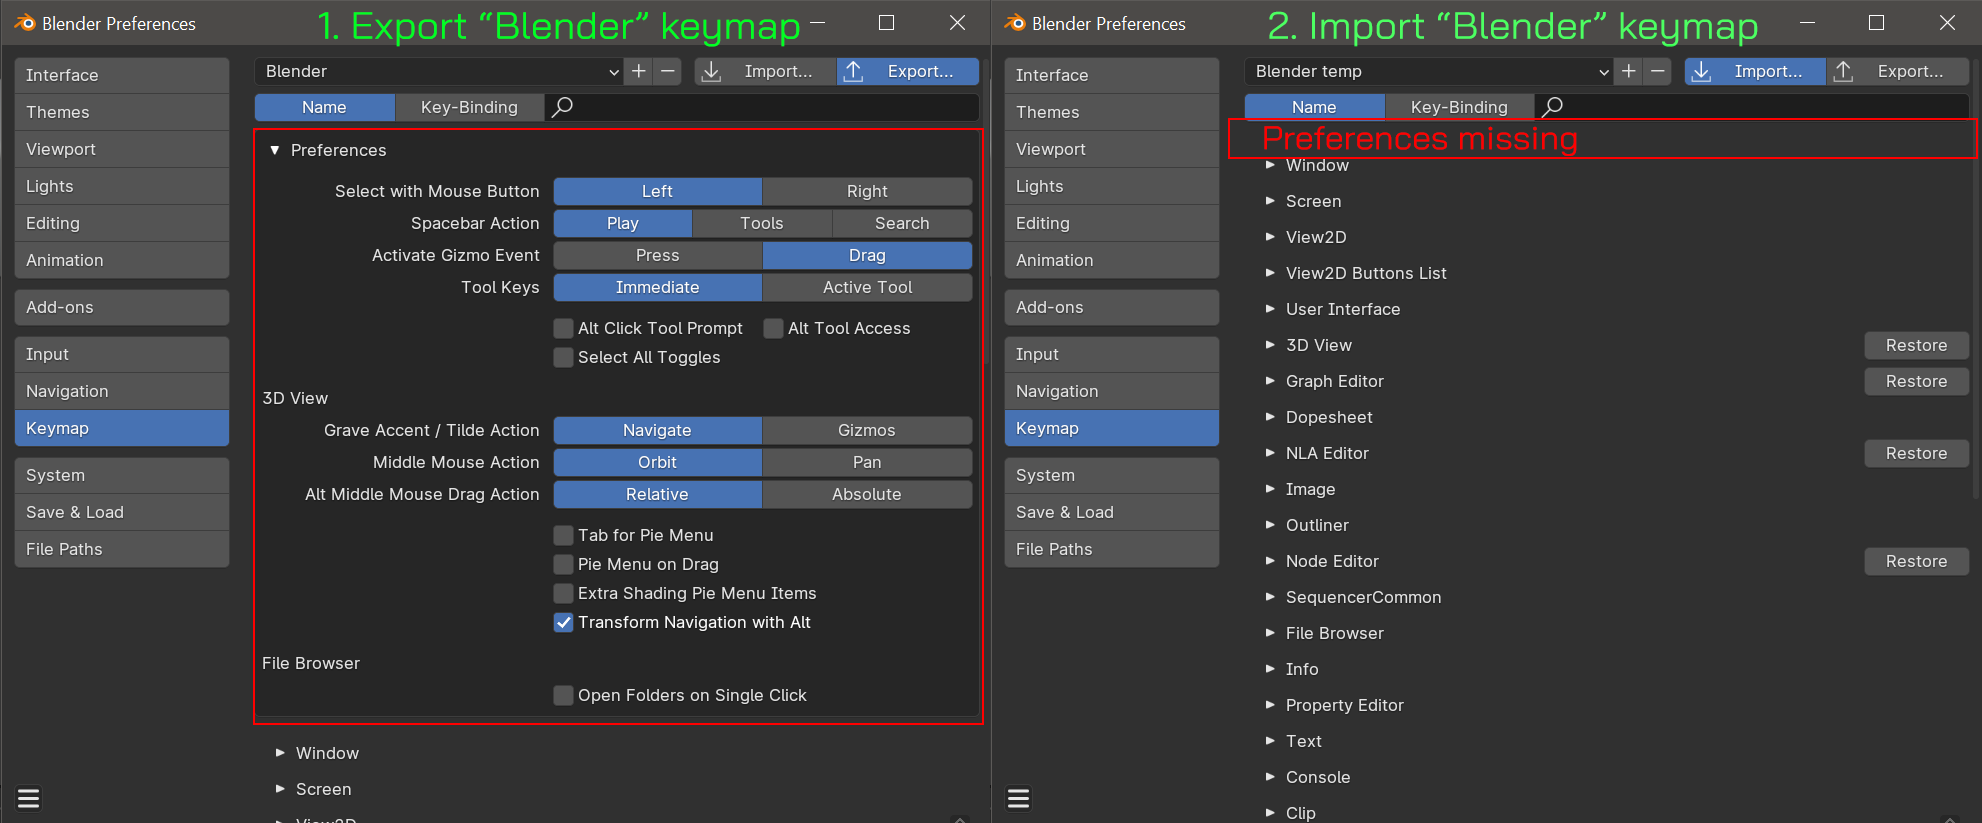The width and height of the screenshot is (1982, 823).
Task: Restore the NLA Editor keymap
Action: click(x=1916, y=453)
